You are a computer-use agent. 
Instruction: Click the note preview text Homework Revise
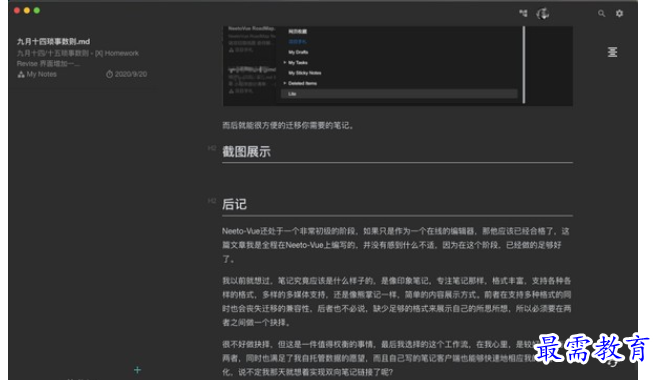point(78,58)
